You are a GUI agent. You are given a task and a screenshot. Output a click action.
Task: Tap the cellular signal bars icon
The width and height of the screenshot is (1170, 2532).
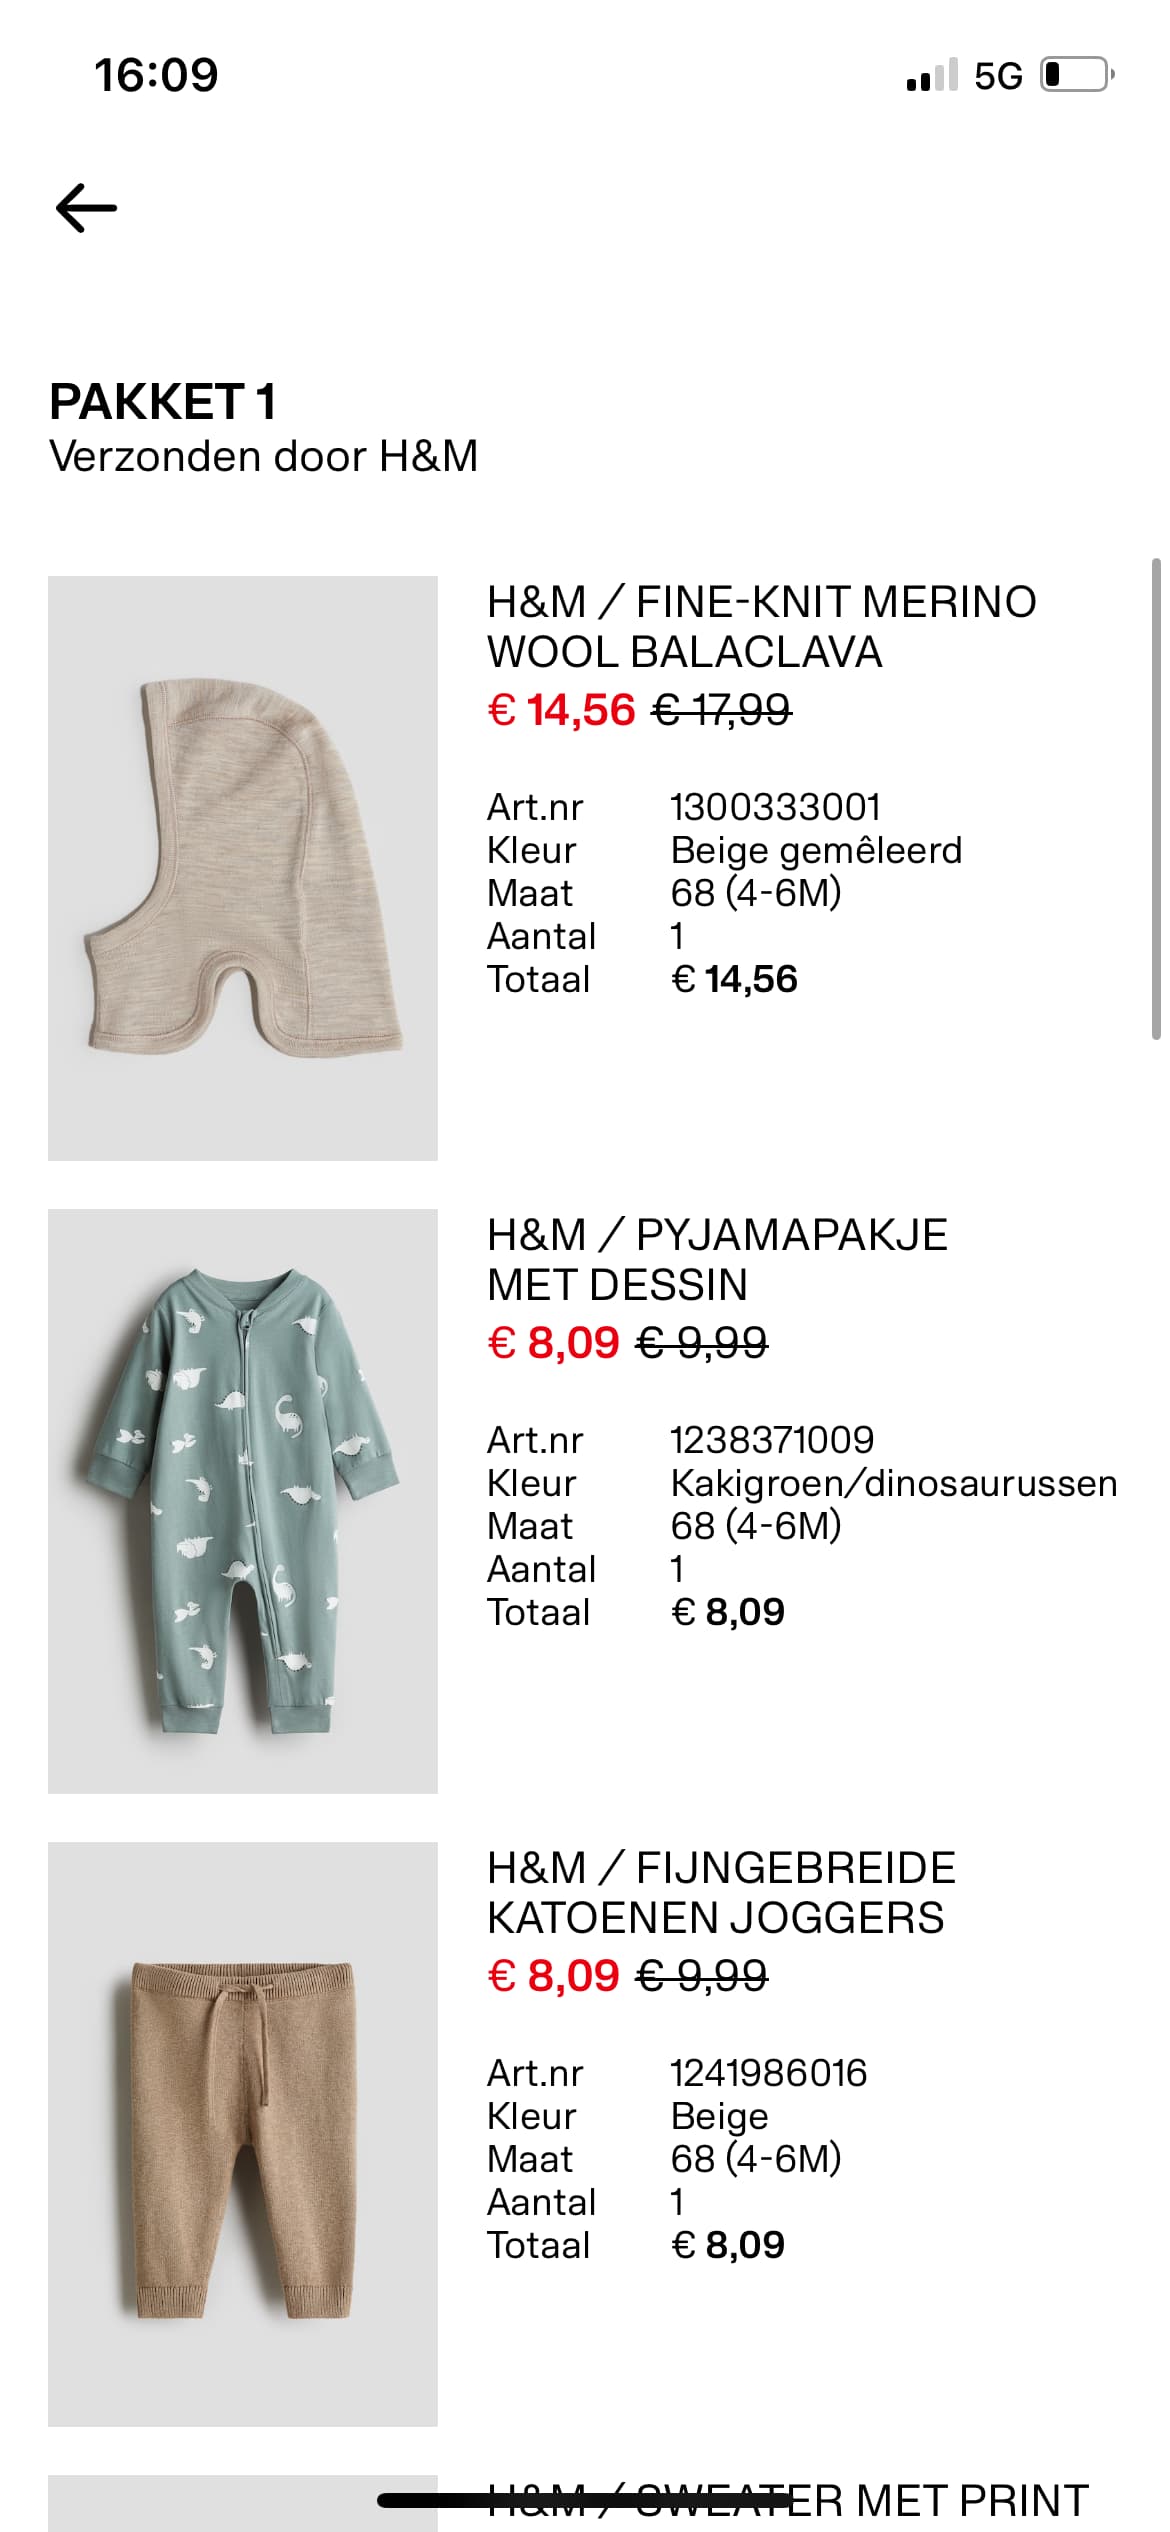tap(931, 75)
